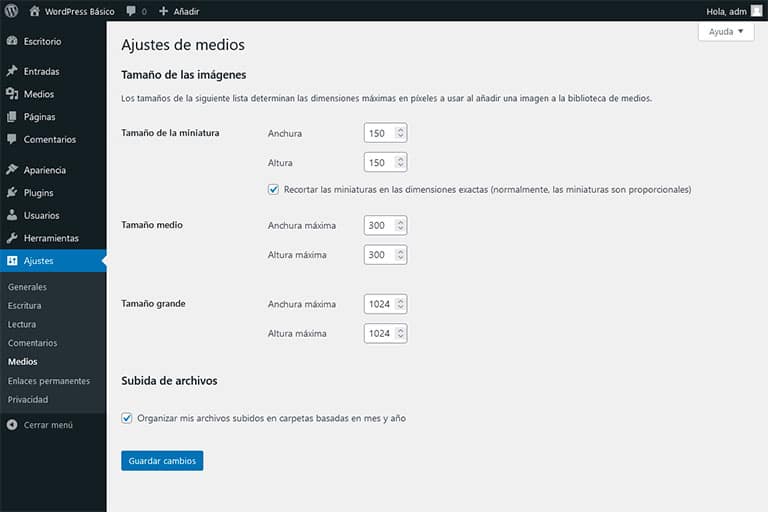Image resolution: width=768 pixels, height=512 pixels.
Task: Go to Enlaces permanentes submenu
Action: click(x=49, y=381)
